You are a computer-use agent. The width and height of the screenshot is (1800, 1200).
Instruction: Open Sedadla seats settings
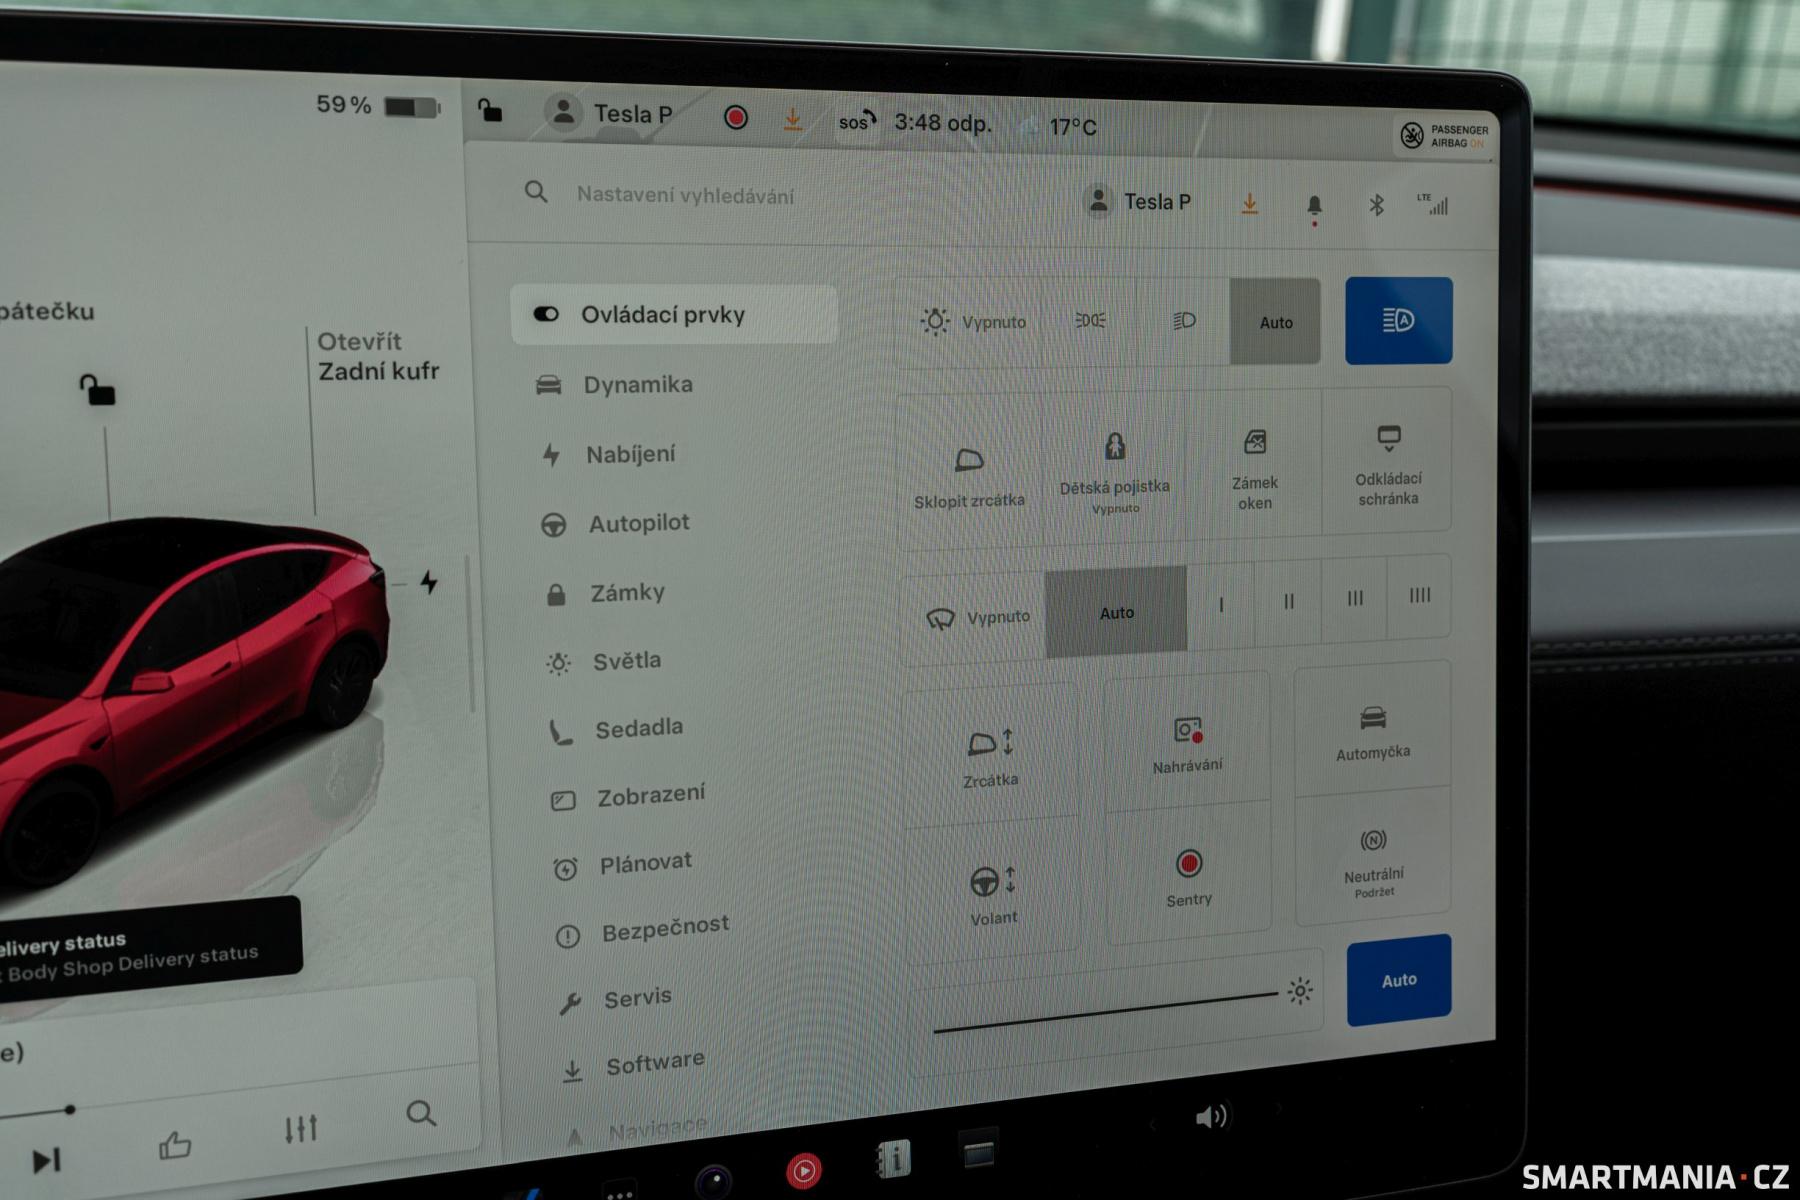click(x=616, y=730)
